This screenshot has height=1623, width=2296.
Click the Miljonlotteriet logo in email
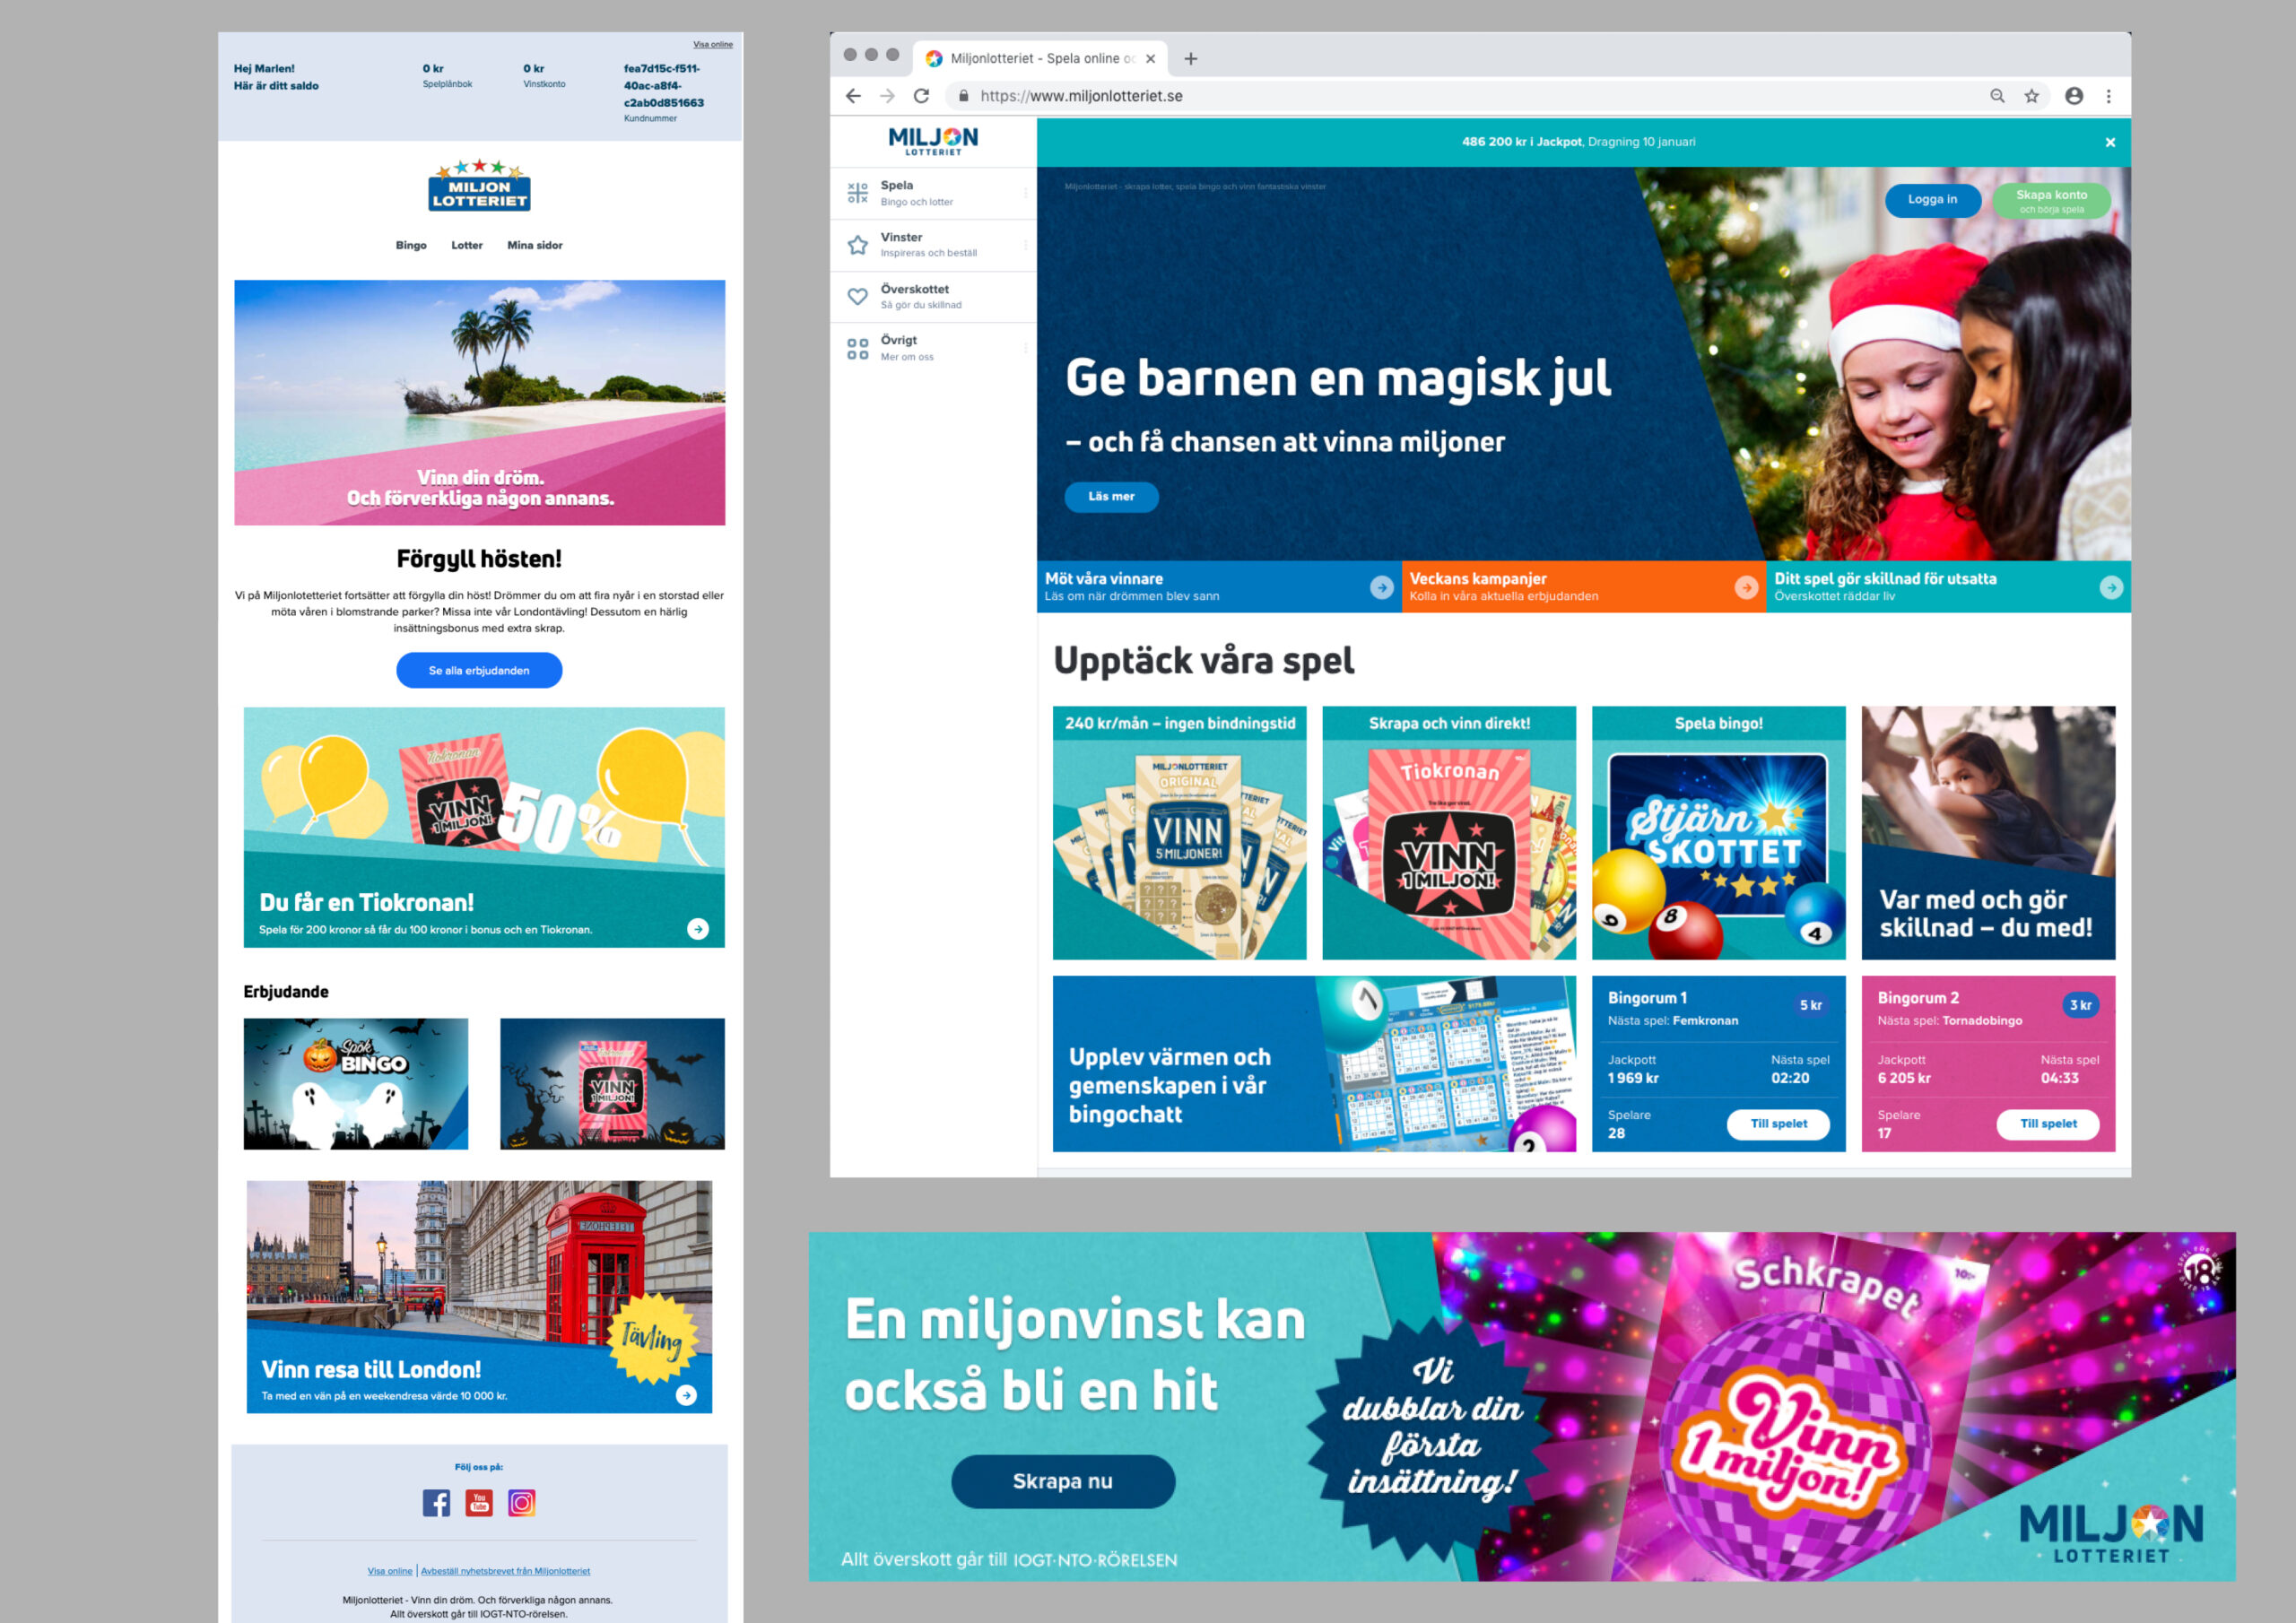479,187
